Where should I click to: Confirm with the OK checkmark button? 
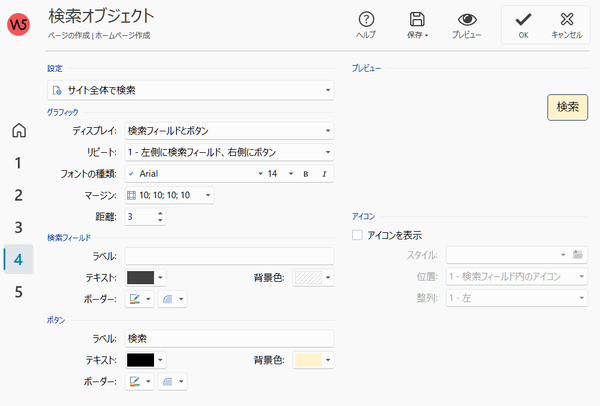click(x=523, y=25)
